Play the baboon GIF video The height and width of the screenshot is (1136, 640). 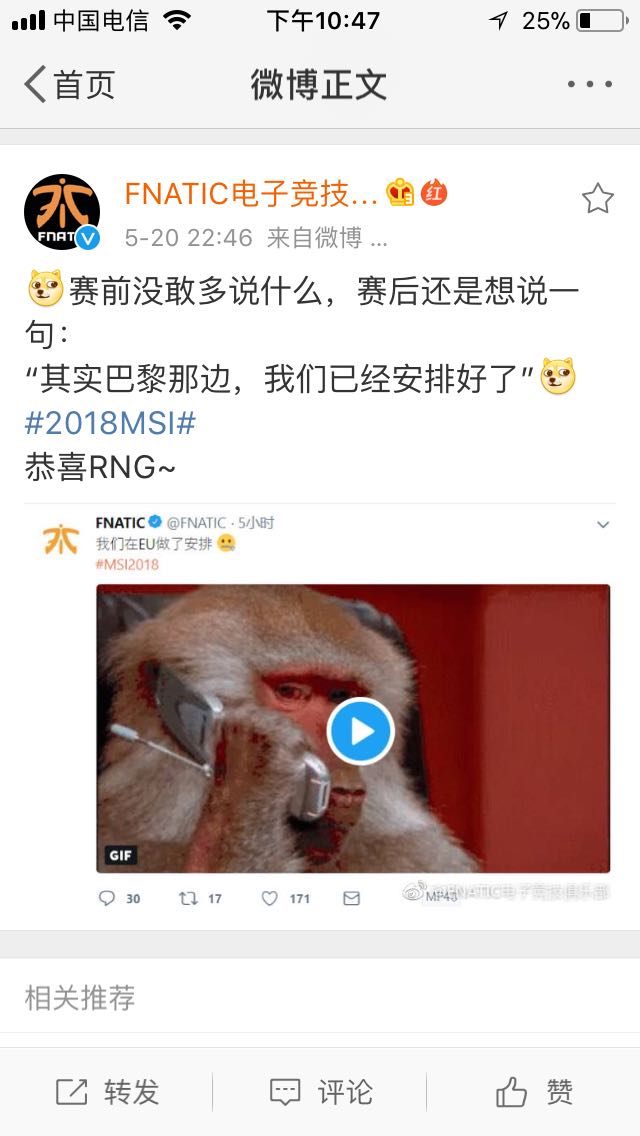pos(360,731)
